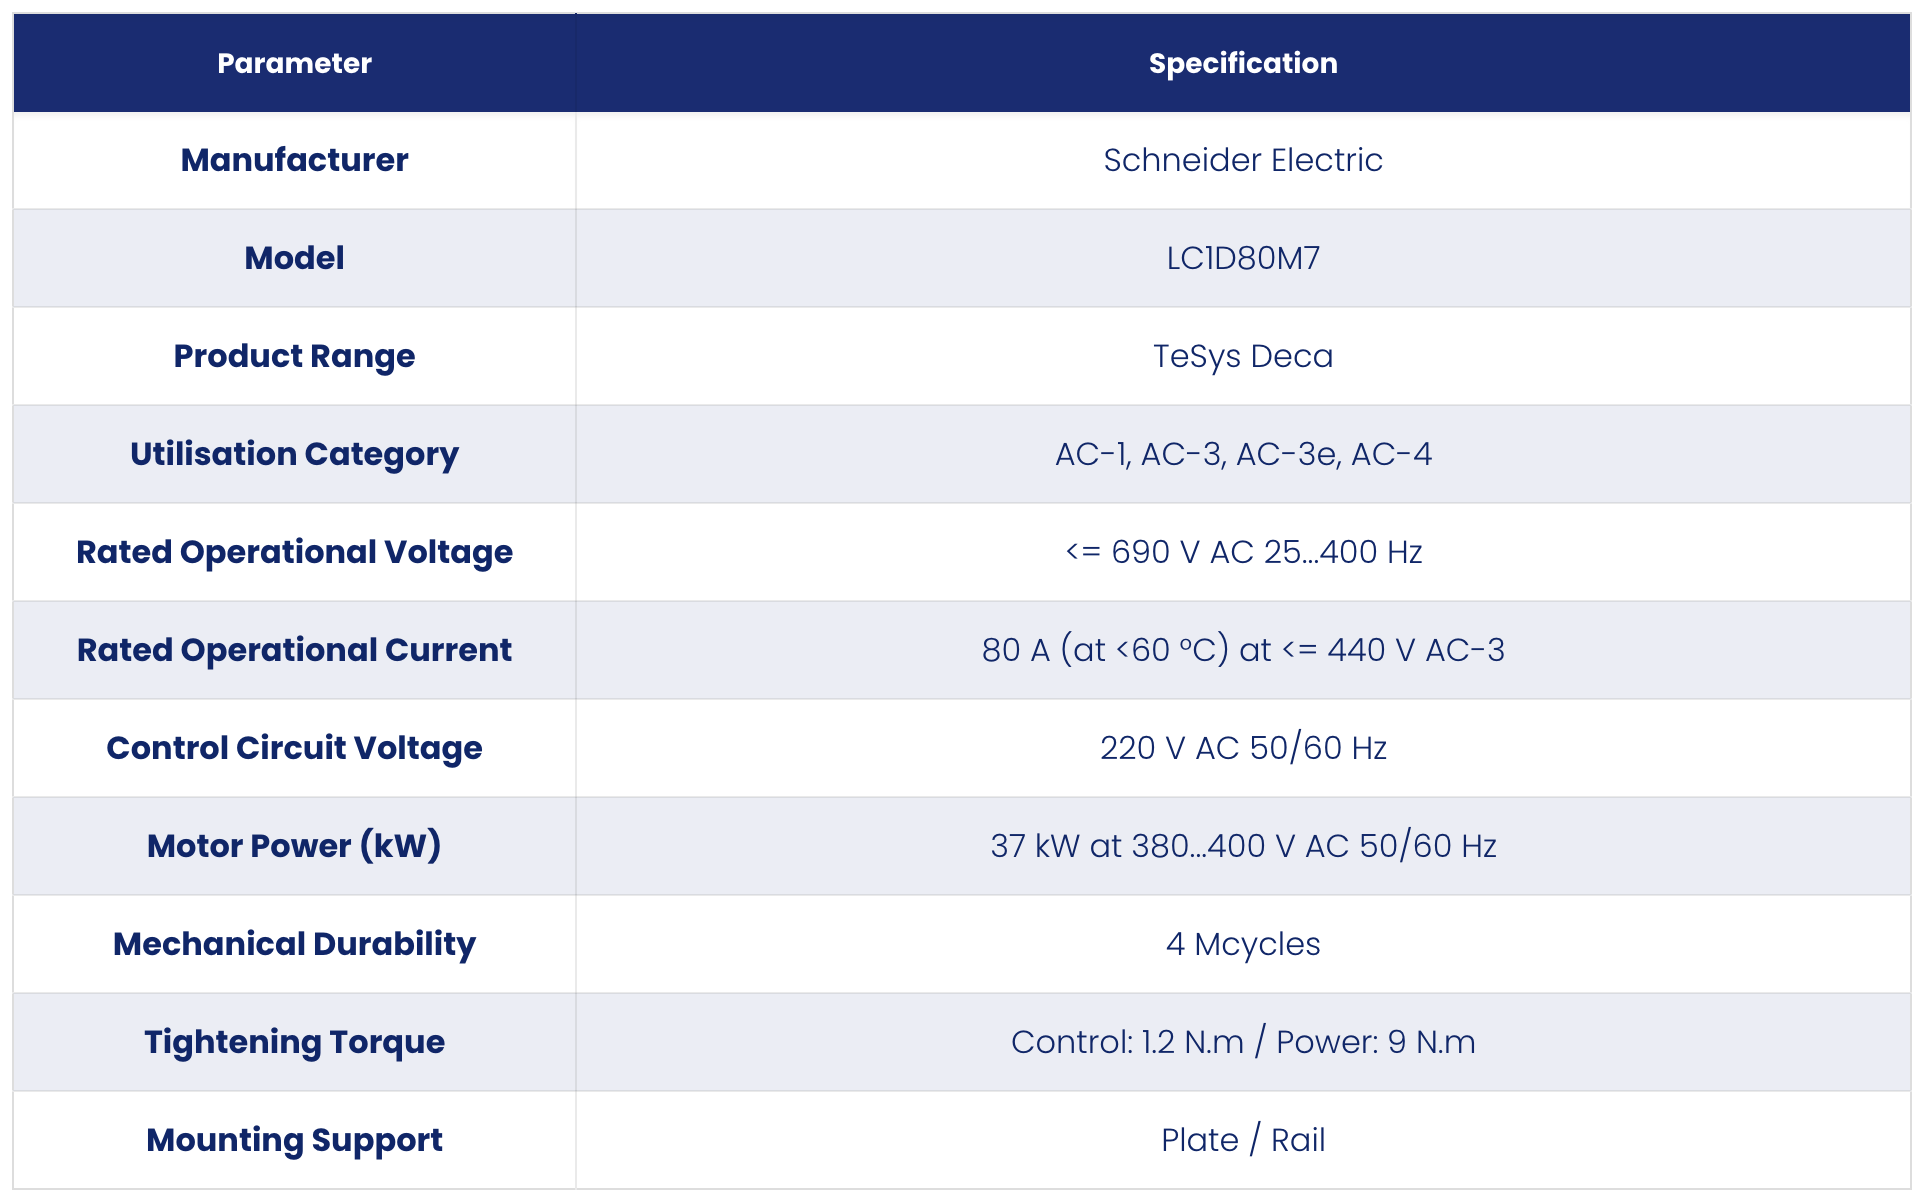Select the Rated Operational Current label
Screen dimensions: 1922x1200
tap(294, 650)
